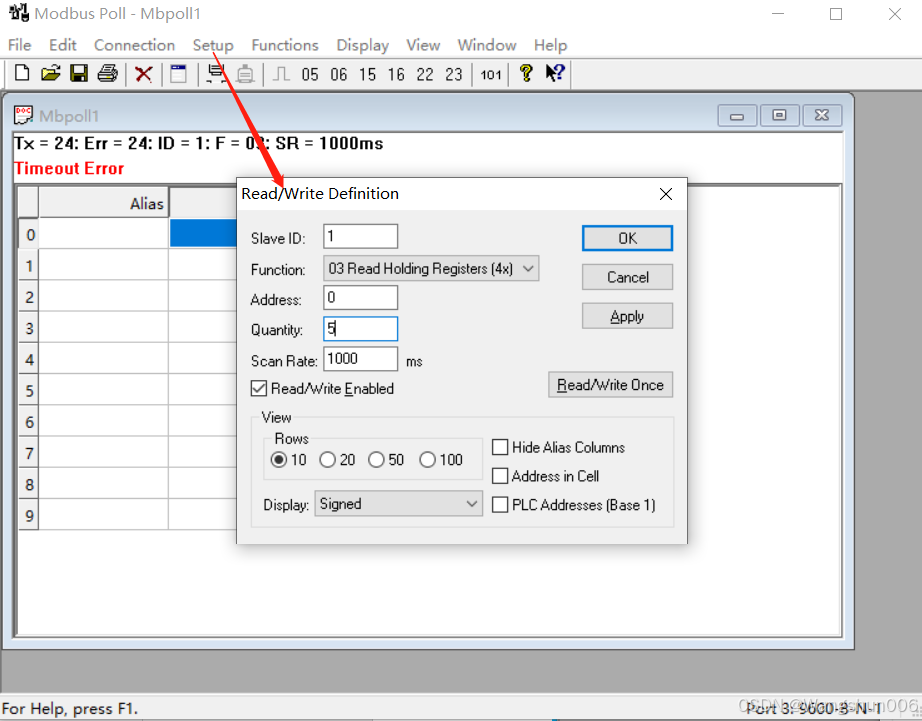Open the Help menu
Screen dimensions: 922x721
click(550, 45)
